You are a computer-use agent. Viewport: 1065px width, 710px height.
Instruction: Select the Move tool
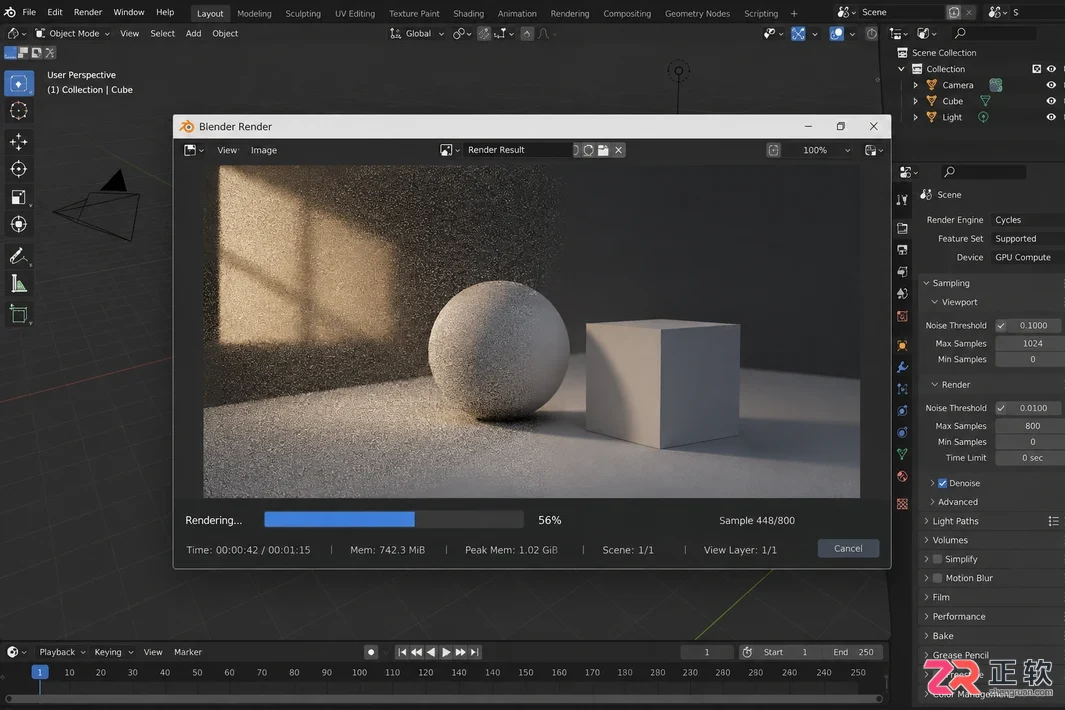pyautogui.click(x=19, y=141)
